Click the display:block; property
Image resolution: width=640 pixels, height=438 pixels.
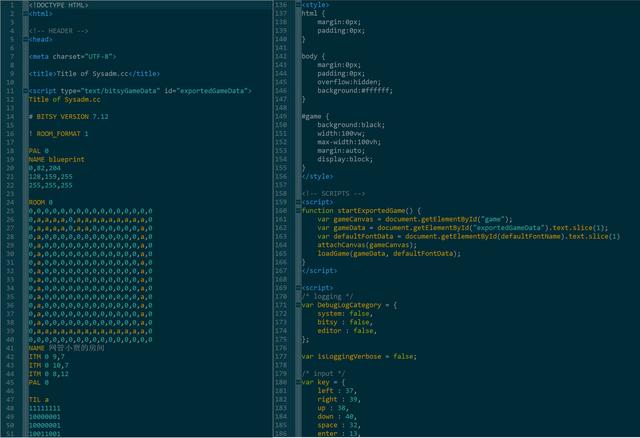click(345, 159)
